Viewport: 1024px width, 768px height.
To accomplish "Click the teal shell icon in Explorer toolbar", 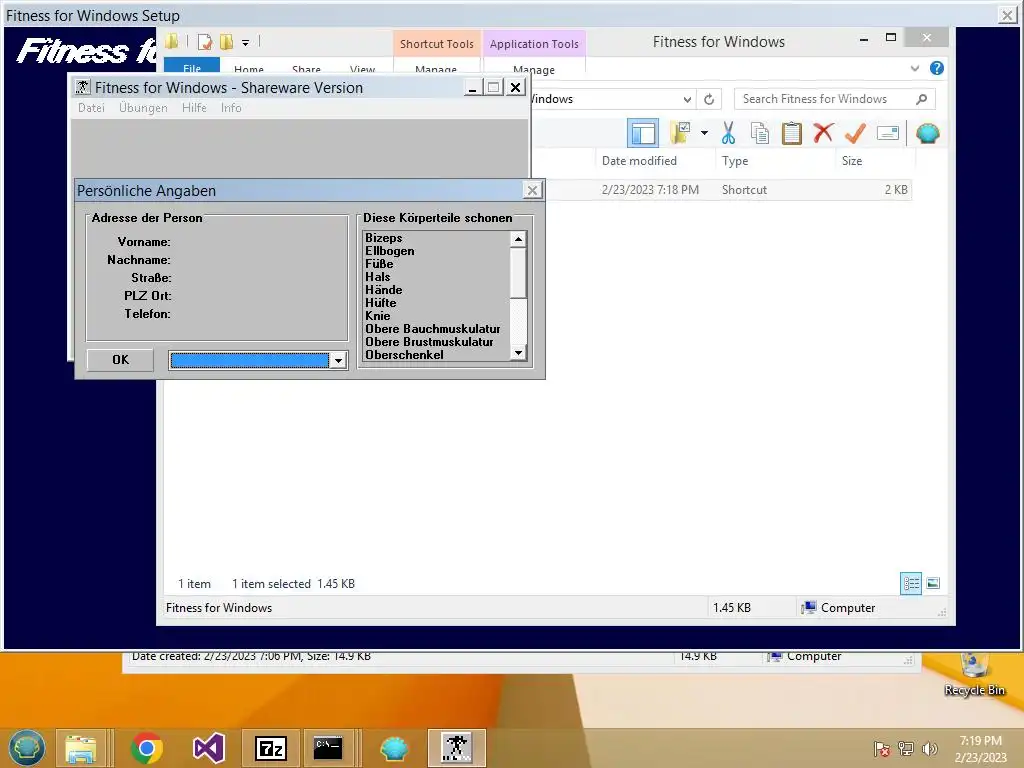I will pos(927,133).
